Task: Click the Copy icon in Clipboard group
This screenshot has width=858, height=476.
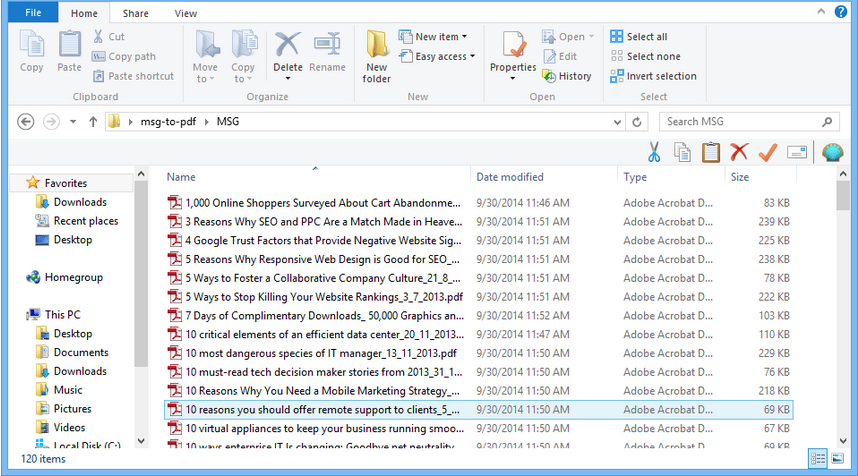Action: click(32, 44)
